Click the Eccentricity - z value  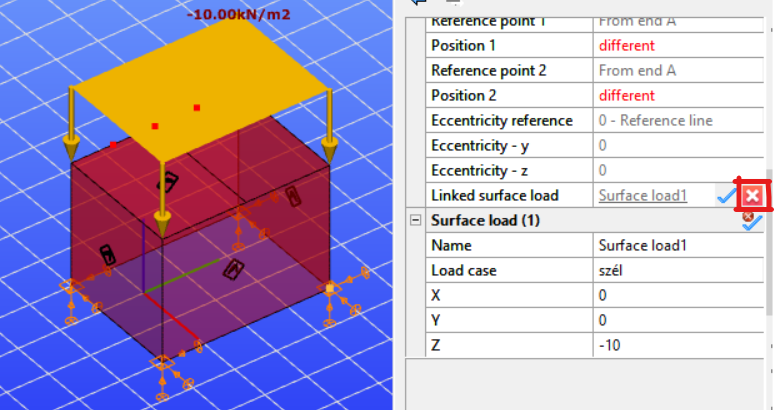point(678,170)
